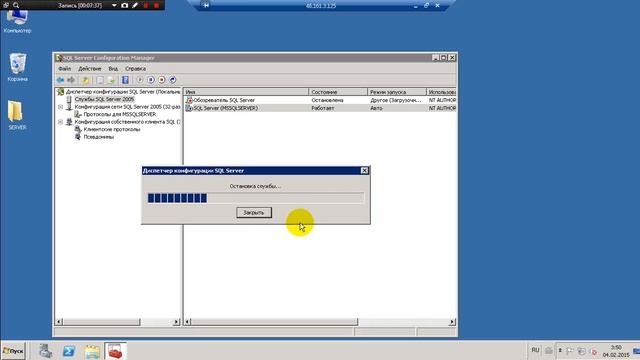Screen dimensions: 640x360
Task: Maximize SQL Server Configuration Manager window
Action: (x=444, y=58)
